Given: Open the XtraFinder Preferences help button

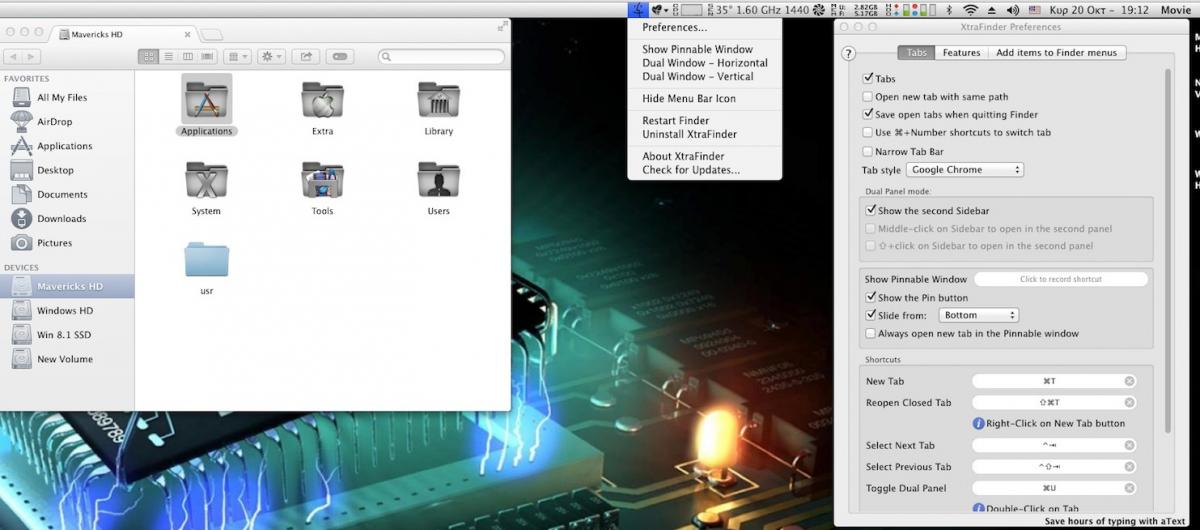Looking at the screenshot, I should coord(849,53).
